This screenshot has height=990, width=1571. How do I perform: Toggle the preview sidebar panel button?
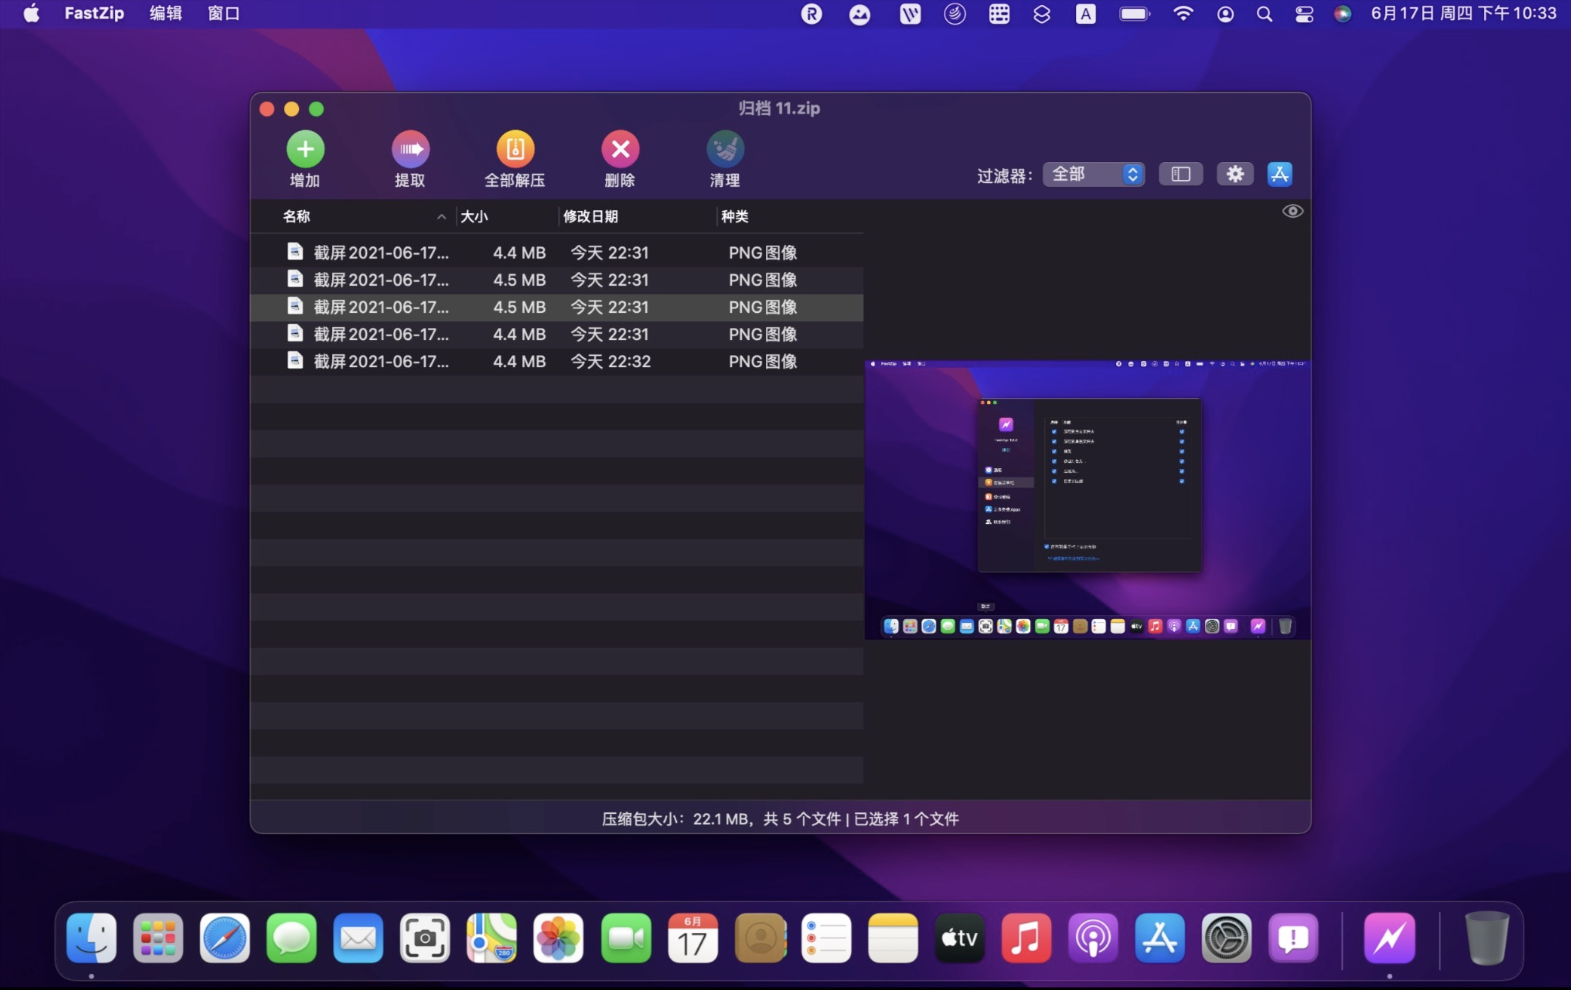1181,174
